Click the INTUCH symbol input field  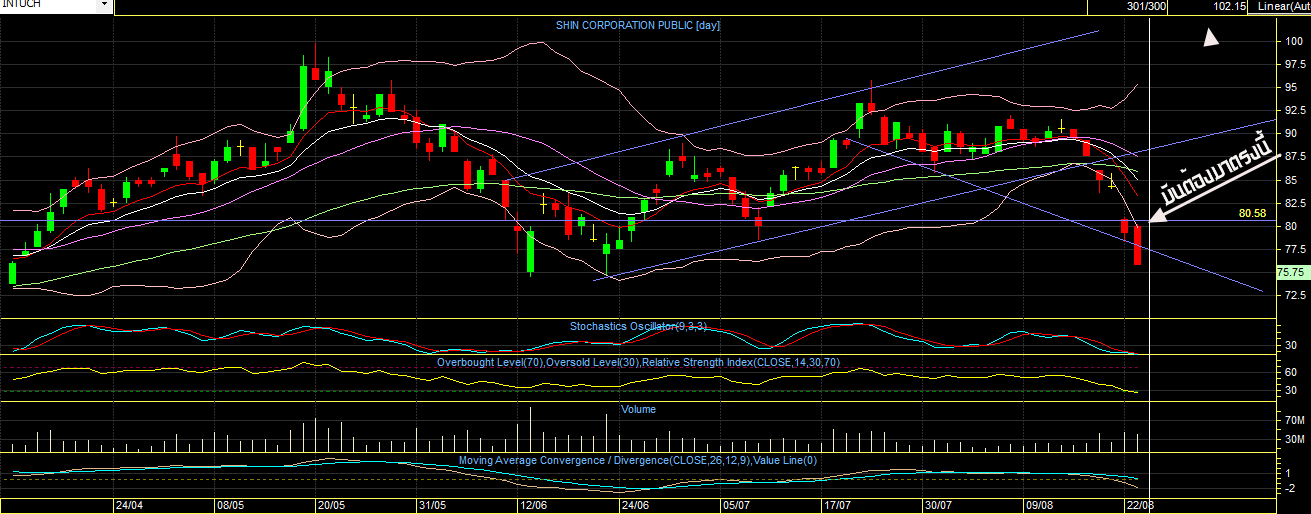point(48,6)
